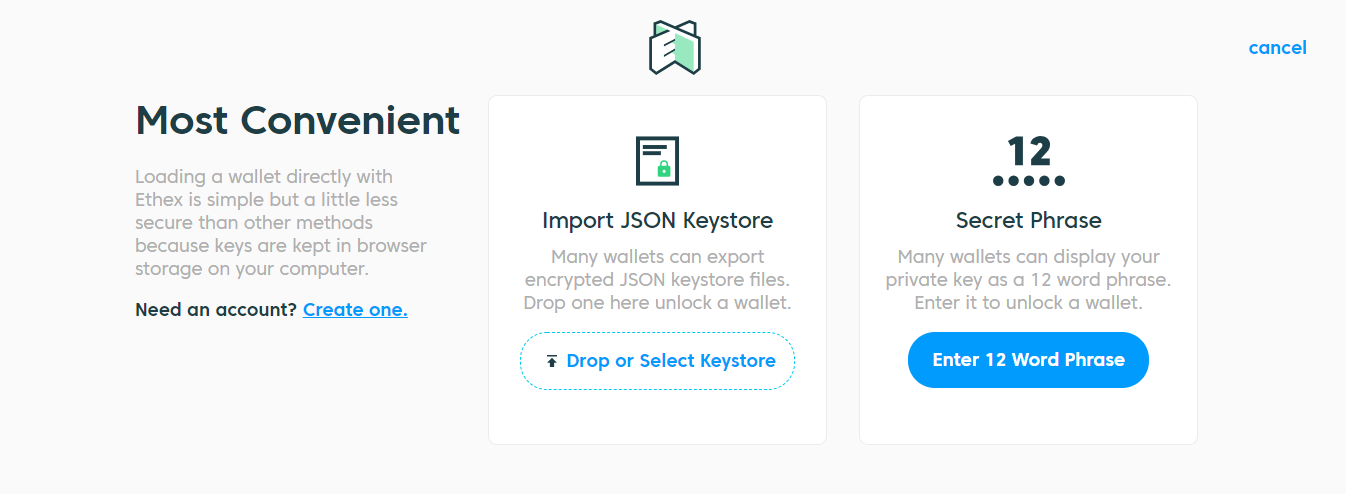Select the "Secret Phrase" title
Screen dimensions: 1346x494
pyautogui.click(x=1028, y=220)
